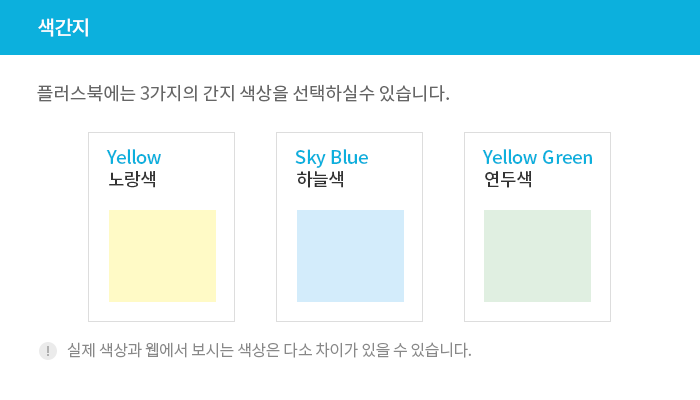700x400 pixels.
Task: Click the 연두색 label
Action: (508, 179)
